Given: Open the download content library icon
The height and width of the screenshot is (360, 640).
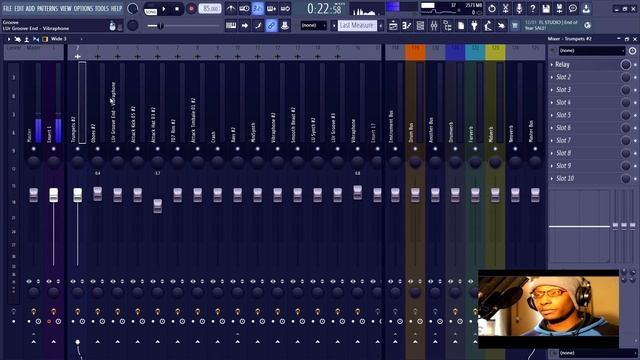Looking at the screenshot, I should pos(587,8).
